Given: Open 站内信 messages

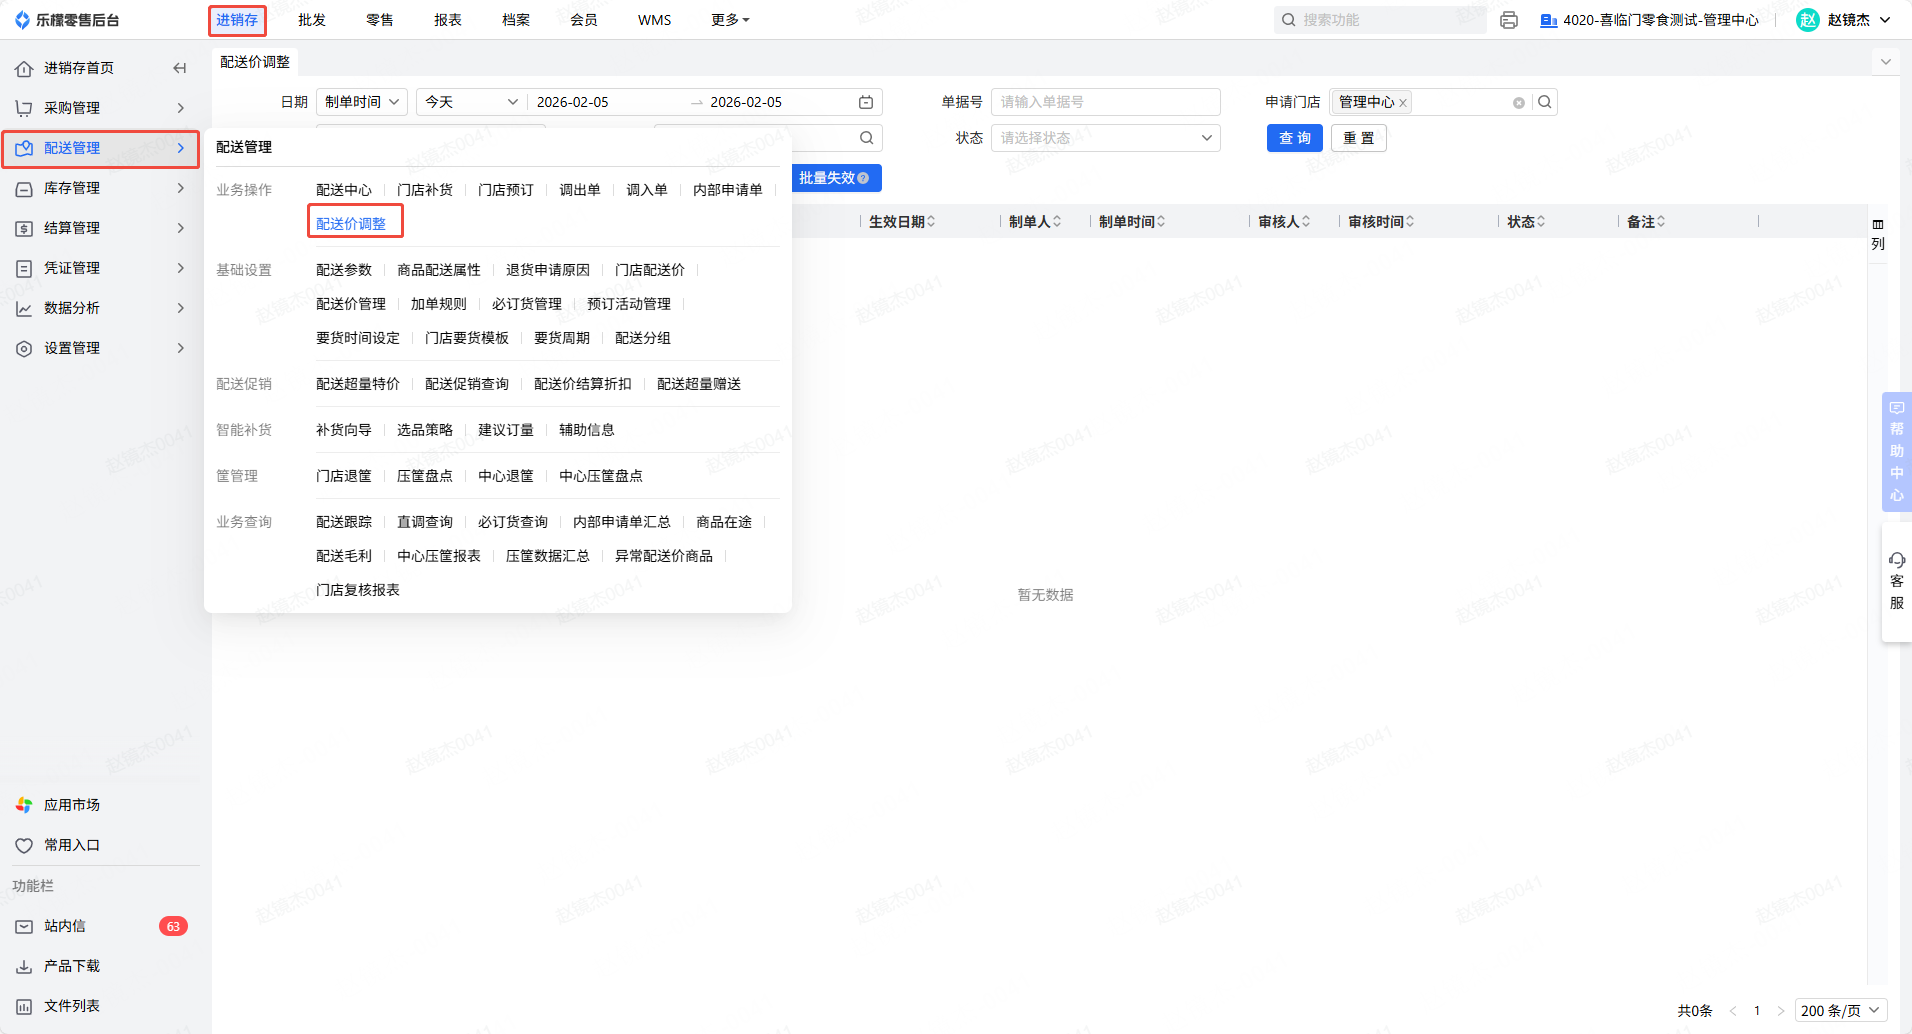Looking at the screenshot, I should coord(100,926).
